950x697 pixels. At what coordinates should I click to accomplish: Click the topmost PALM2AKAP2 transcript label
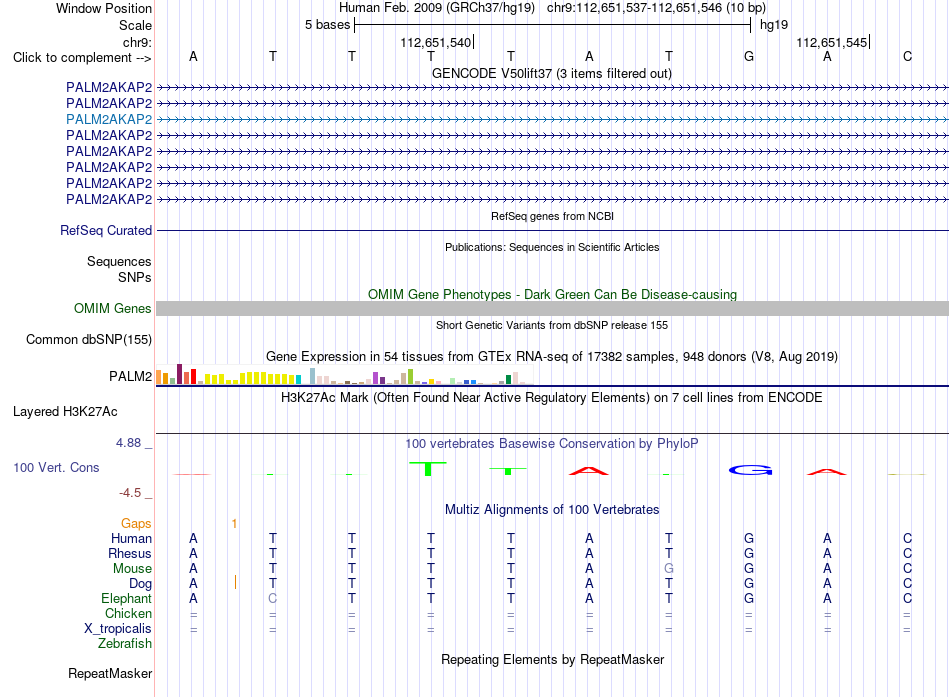coord(109,87)
